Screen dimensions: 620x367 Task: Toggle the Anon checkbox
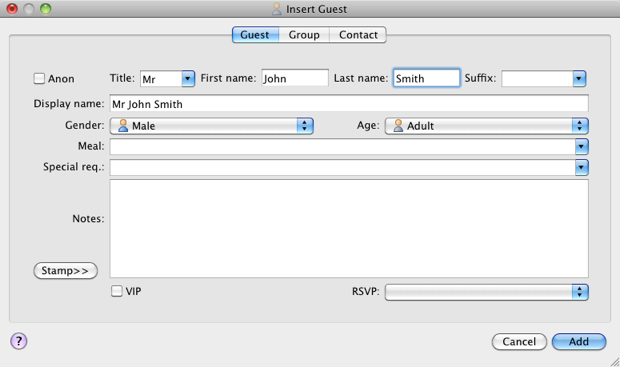click(39, 78)
